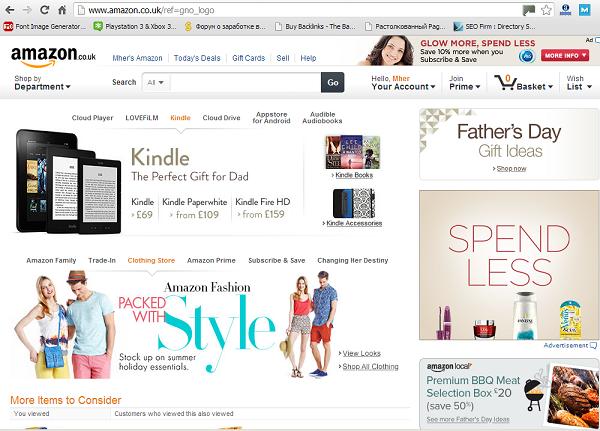Switch to the Trade-In tab
The width and height of the screenshot is (600, 431).
point(102,260)
